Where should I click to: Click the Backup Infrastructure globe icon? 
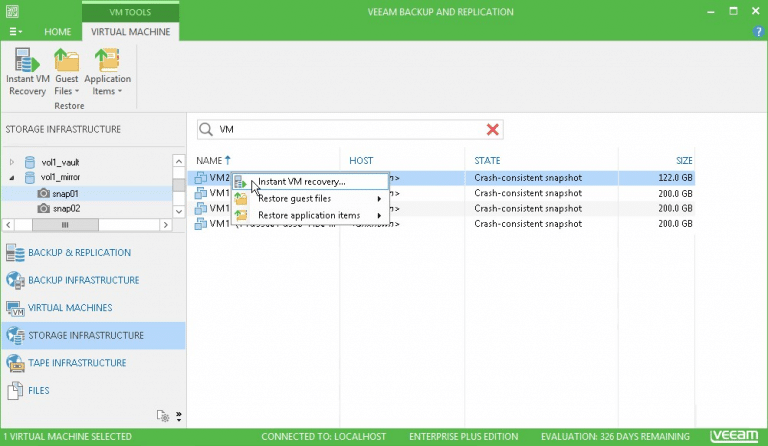coord(15,280)
